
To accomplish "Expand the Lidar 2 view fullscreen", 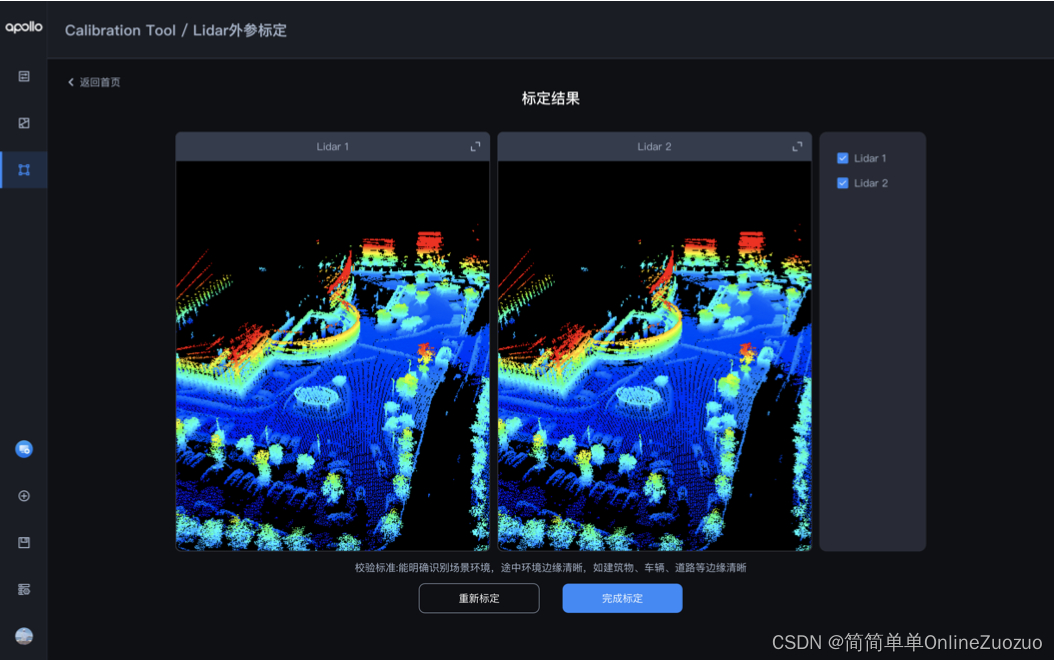I will point(798,146).
